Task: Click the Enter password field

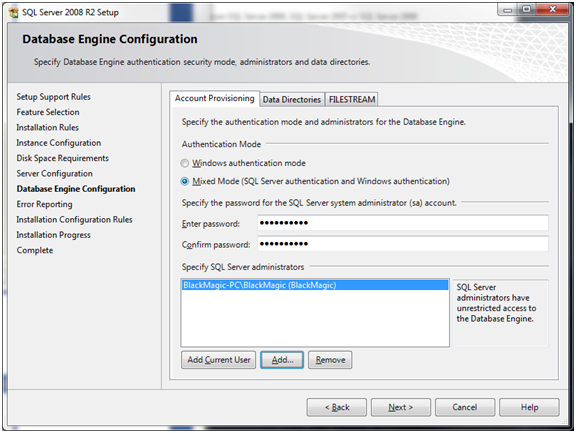Action: click(x=403, y=223)
